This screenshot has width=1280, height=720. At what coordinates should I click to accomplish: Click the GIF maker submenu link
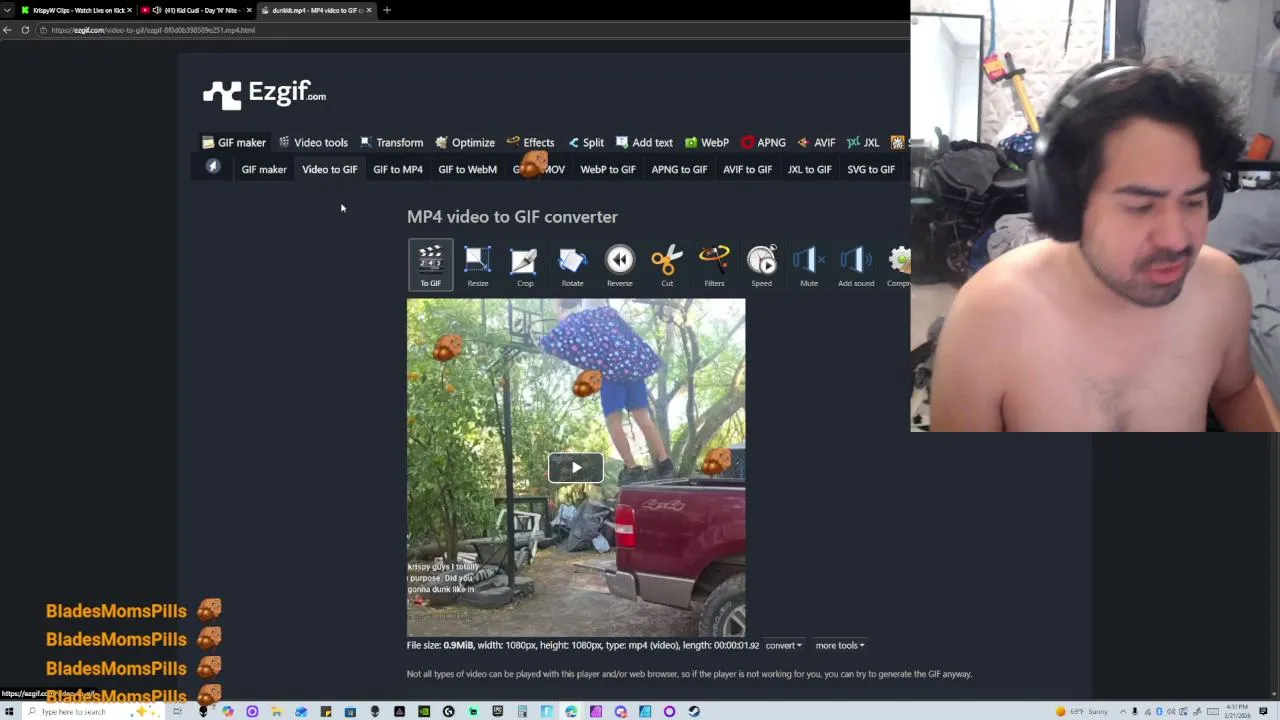tap(264, 169)
